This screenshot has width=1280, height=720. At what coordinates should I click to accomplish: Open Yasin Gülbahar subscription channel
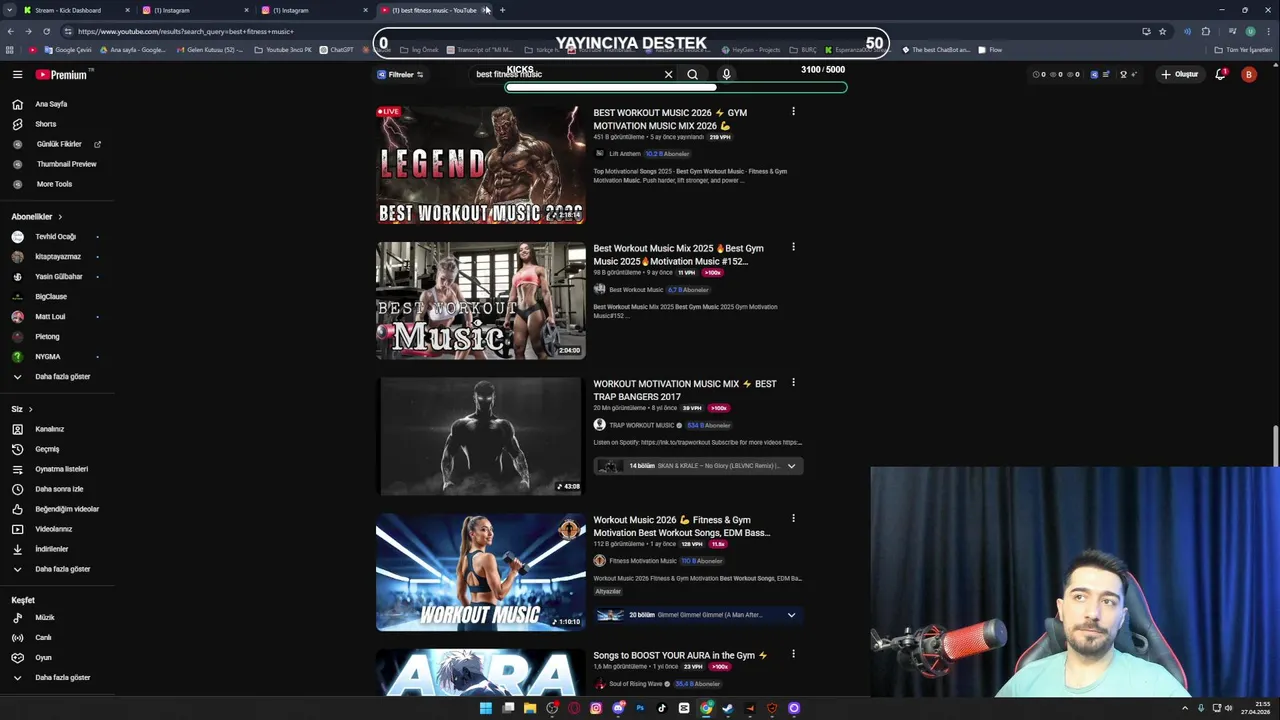point(59,277)
